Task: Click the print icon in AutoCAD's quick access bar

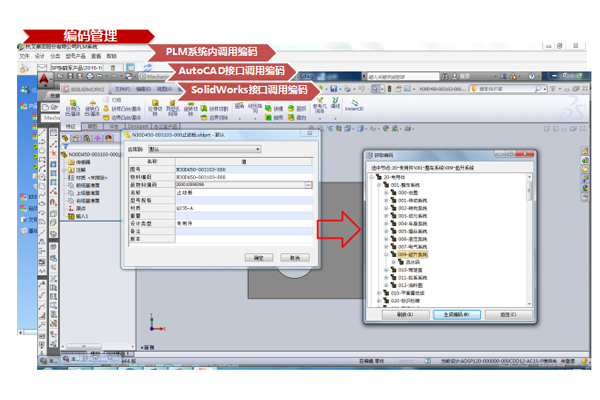Action: pos(90,76)
